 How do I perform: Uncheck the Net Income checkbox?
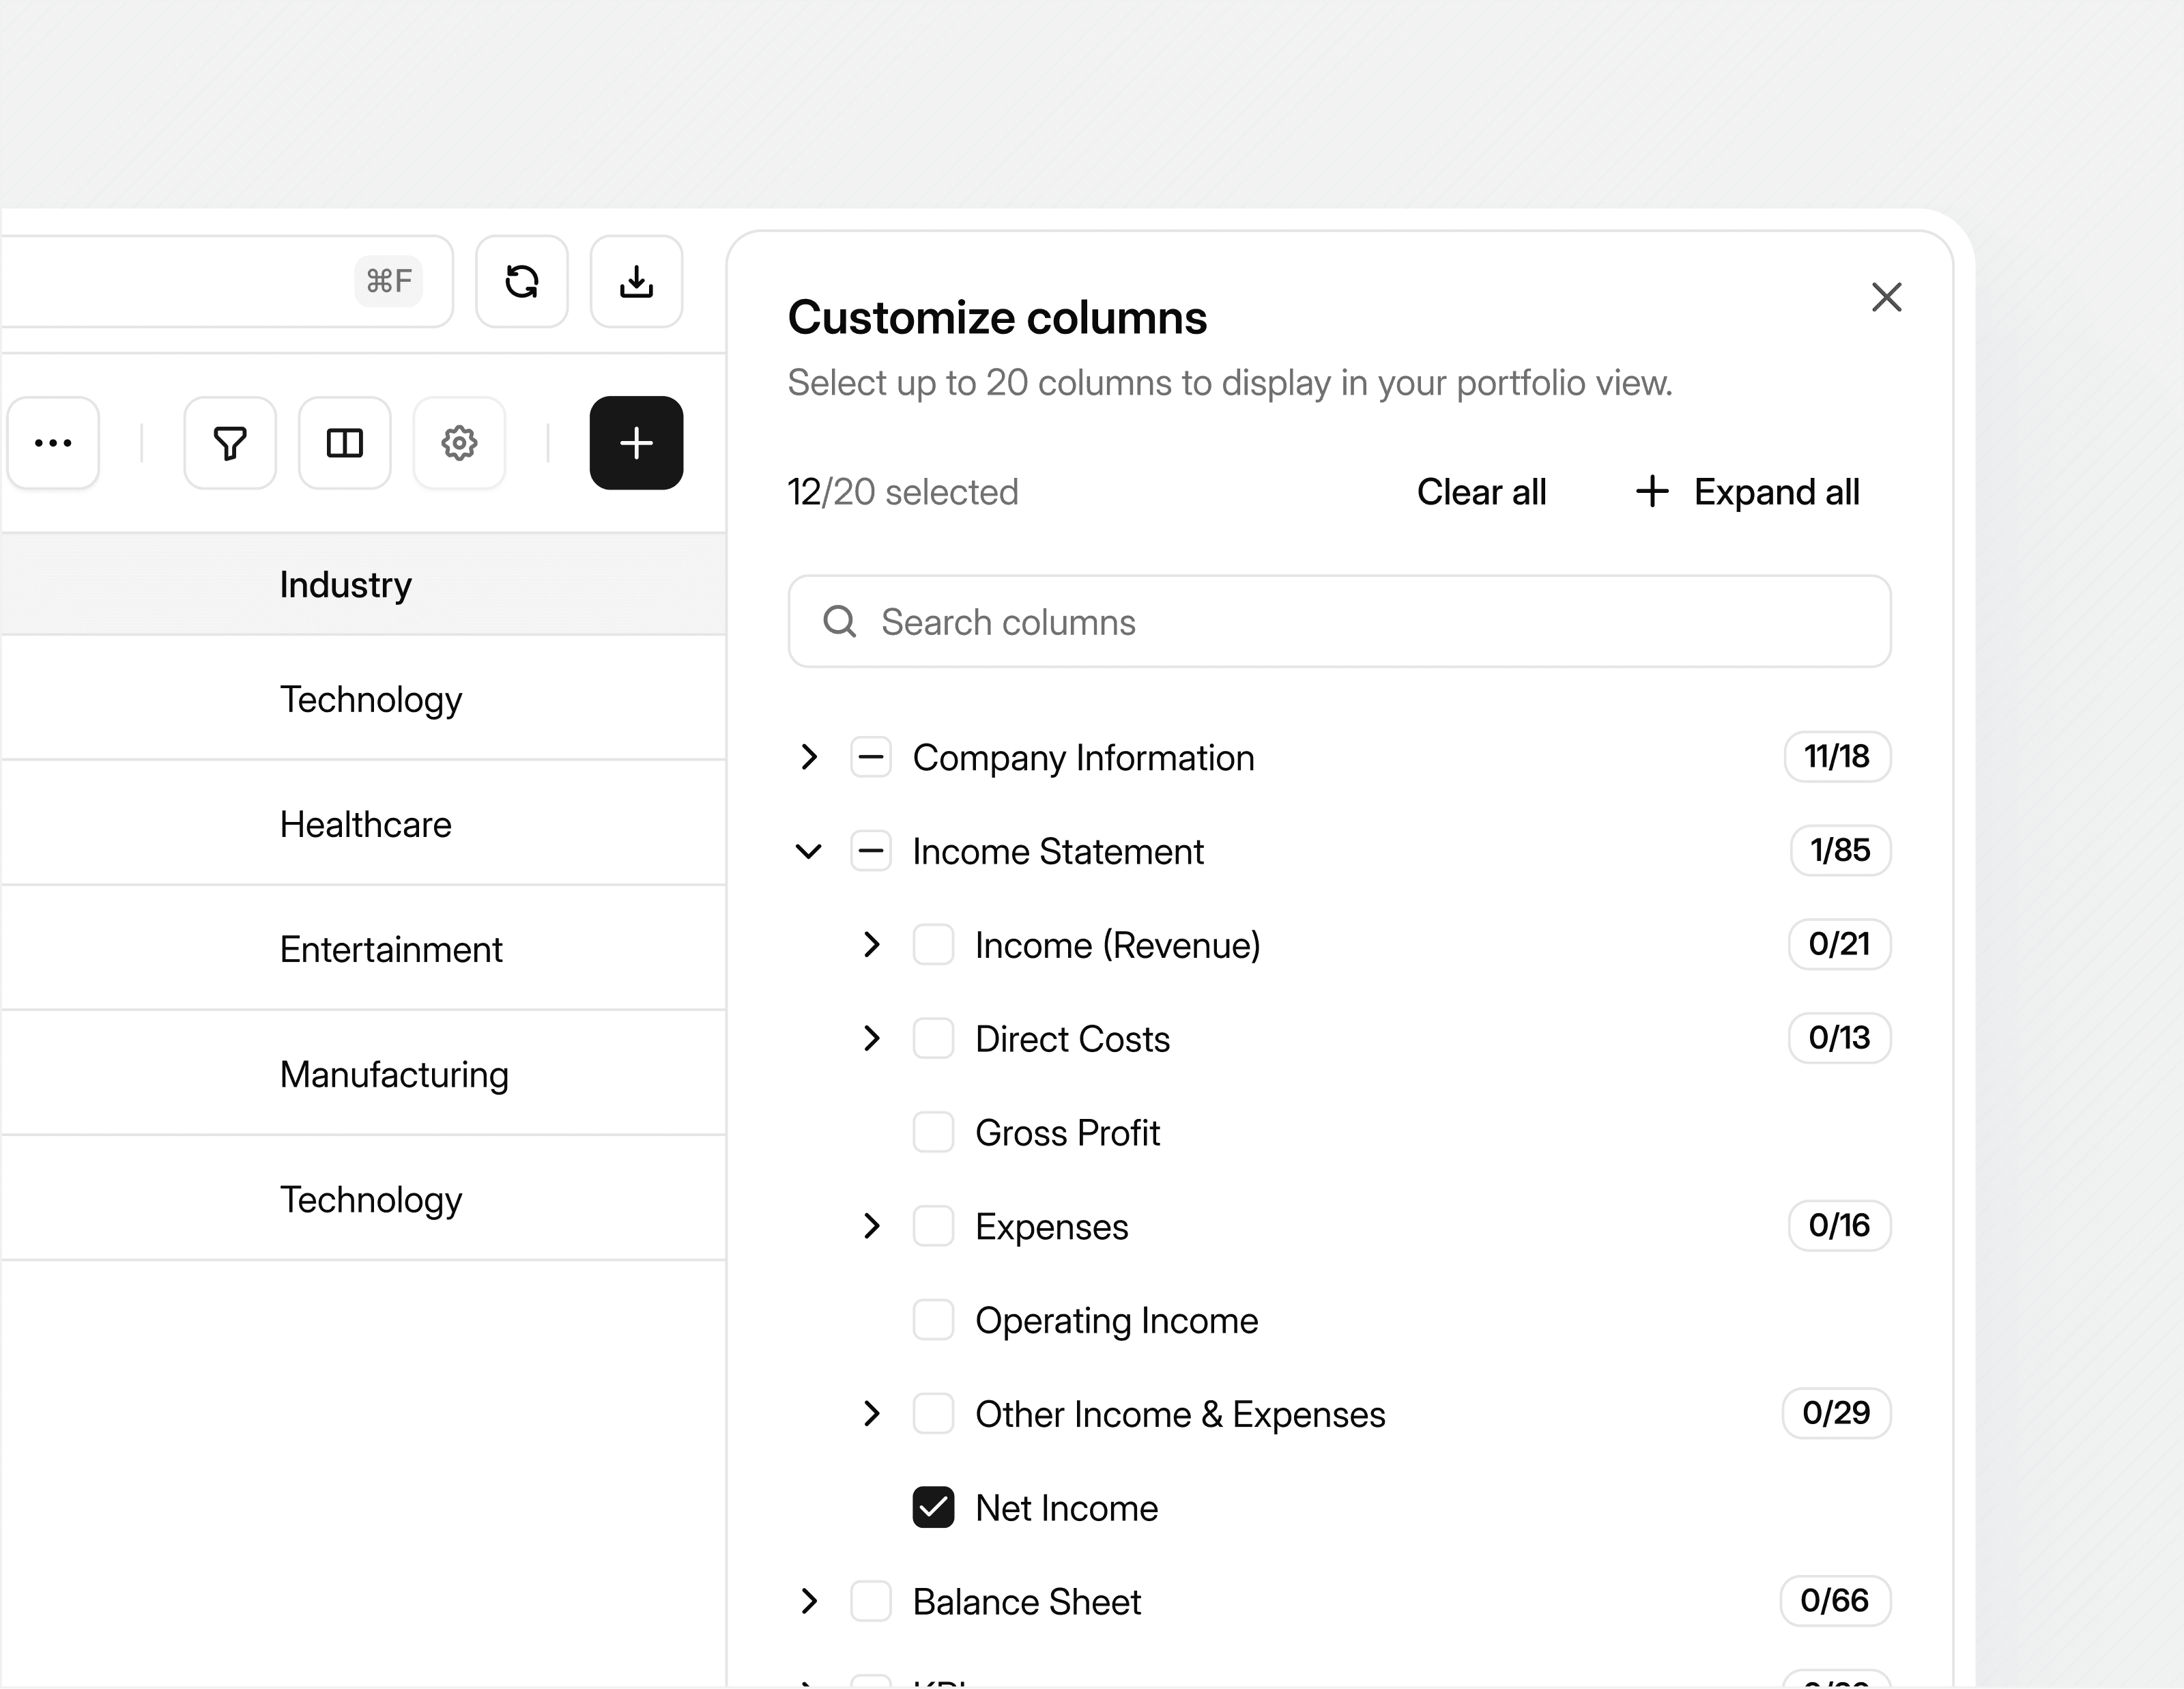pos(933,1508)
